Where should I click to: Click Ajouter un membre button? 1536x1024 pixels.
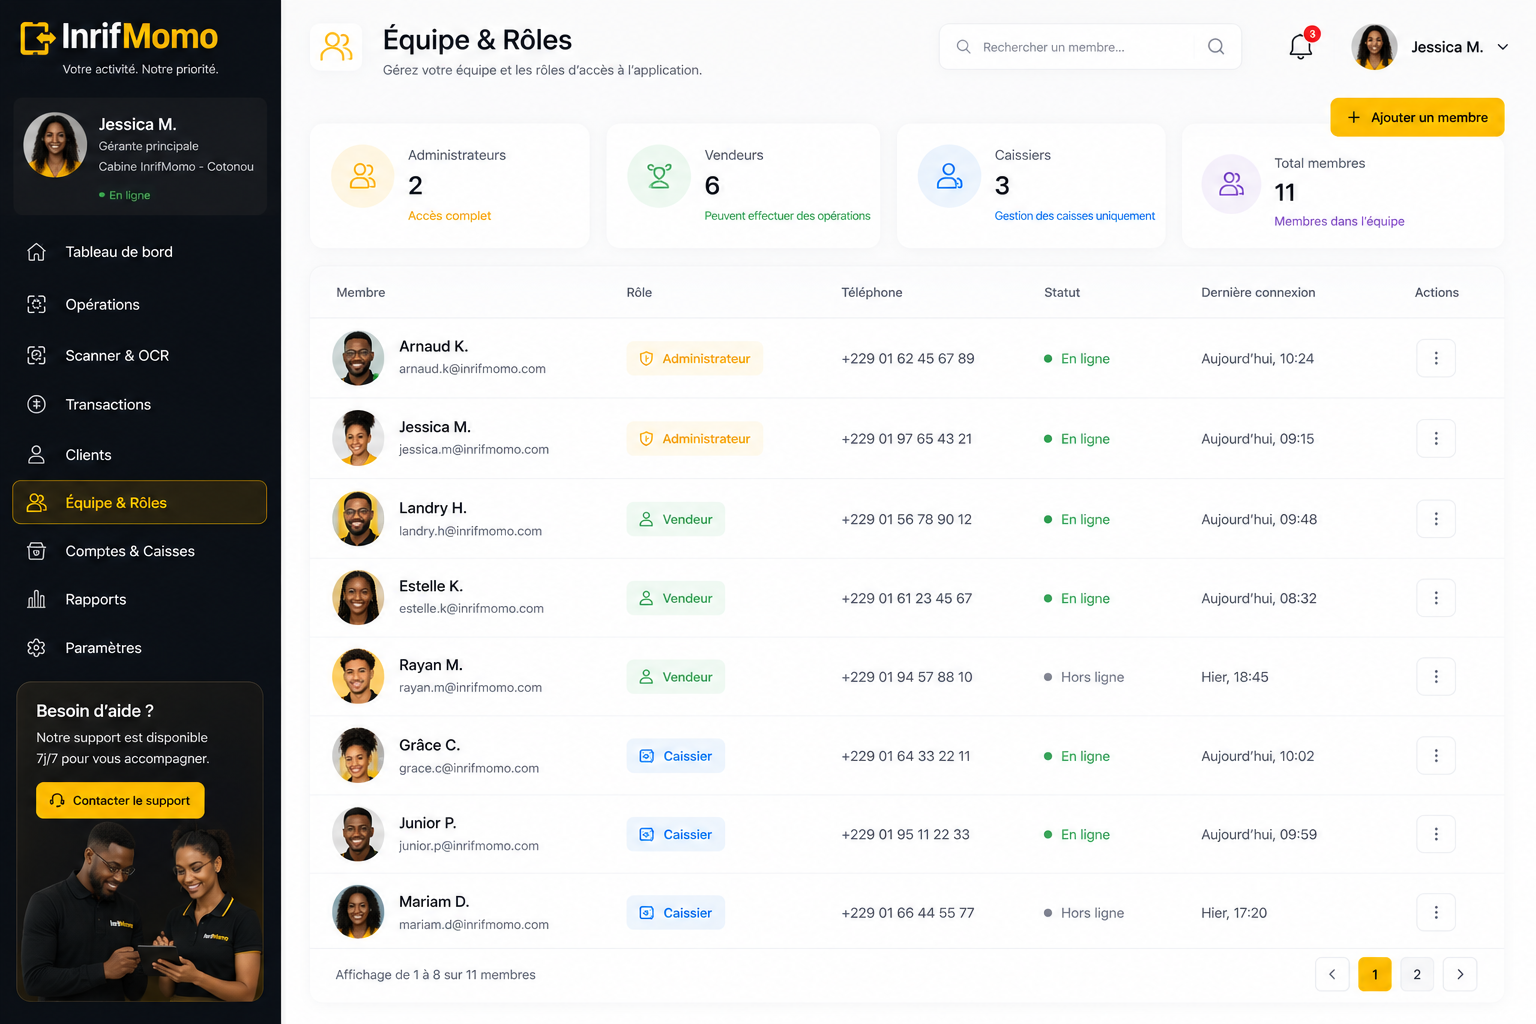tap(1417, 117)
